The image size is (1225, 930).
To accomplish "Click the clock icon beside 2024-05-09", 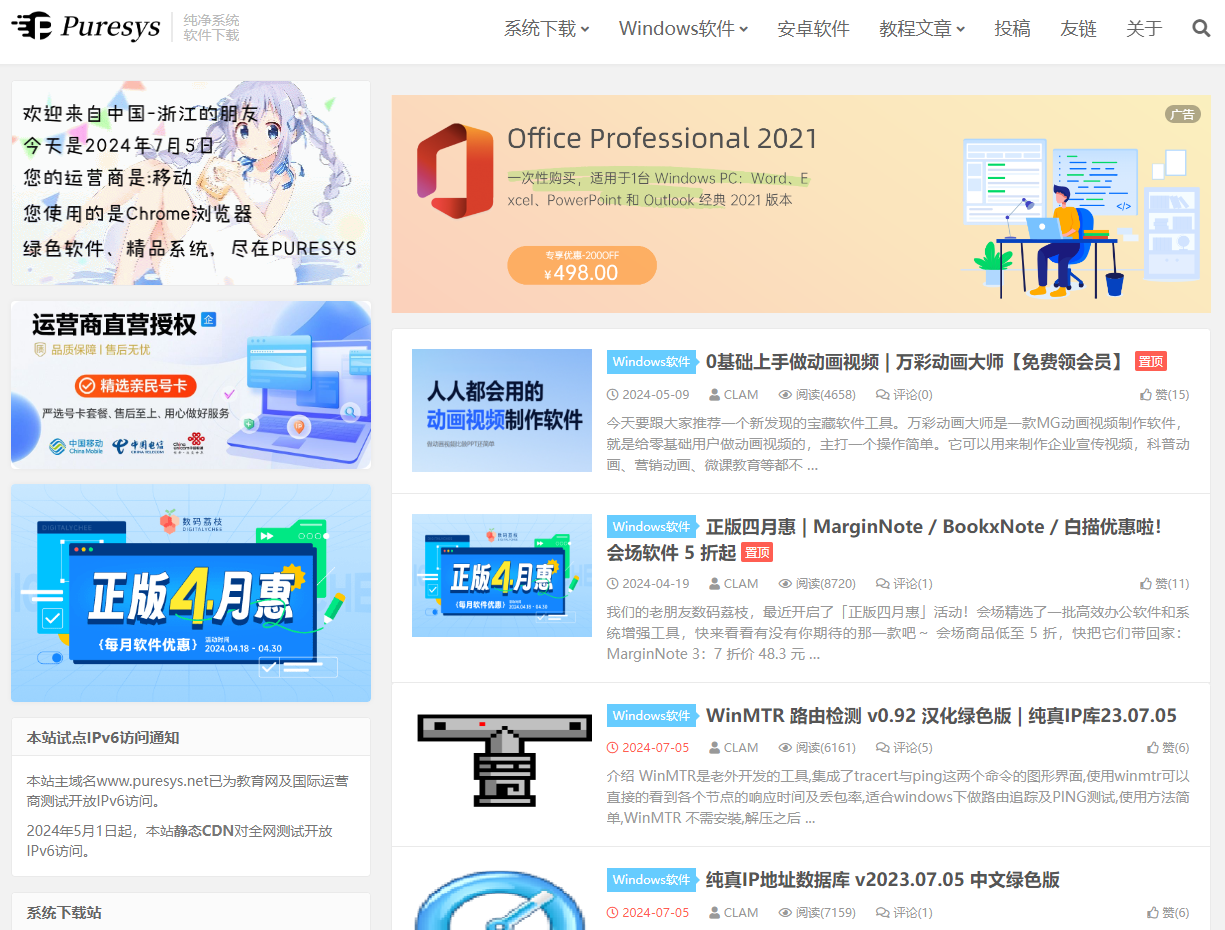I will pos(613,395).
